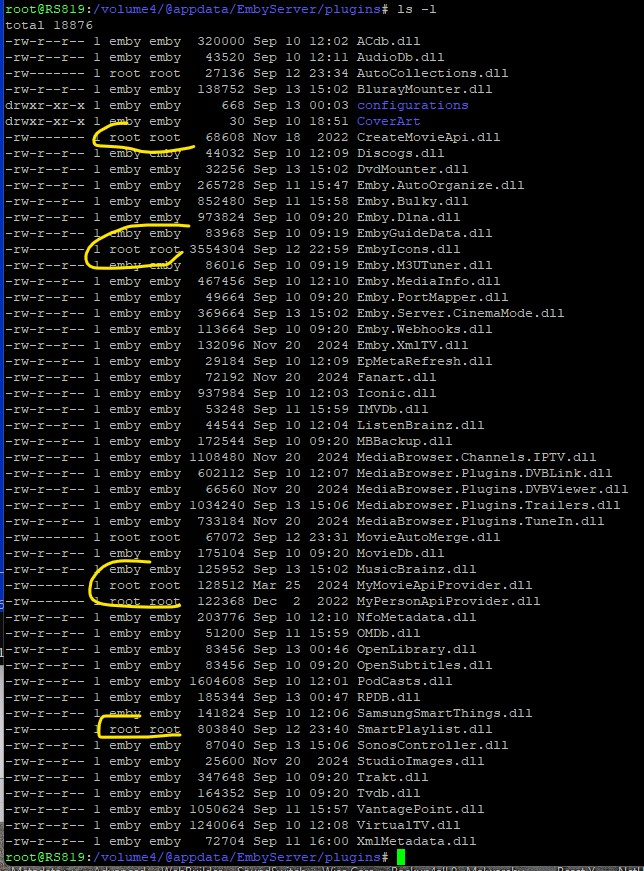Select the Emby.Bulky.dll entry

[412, 202]
